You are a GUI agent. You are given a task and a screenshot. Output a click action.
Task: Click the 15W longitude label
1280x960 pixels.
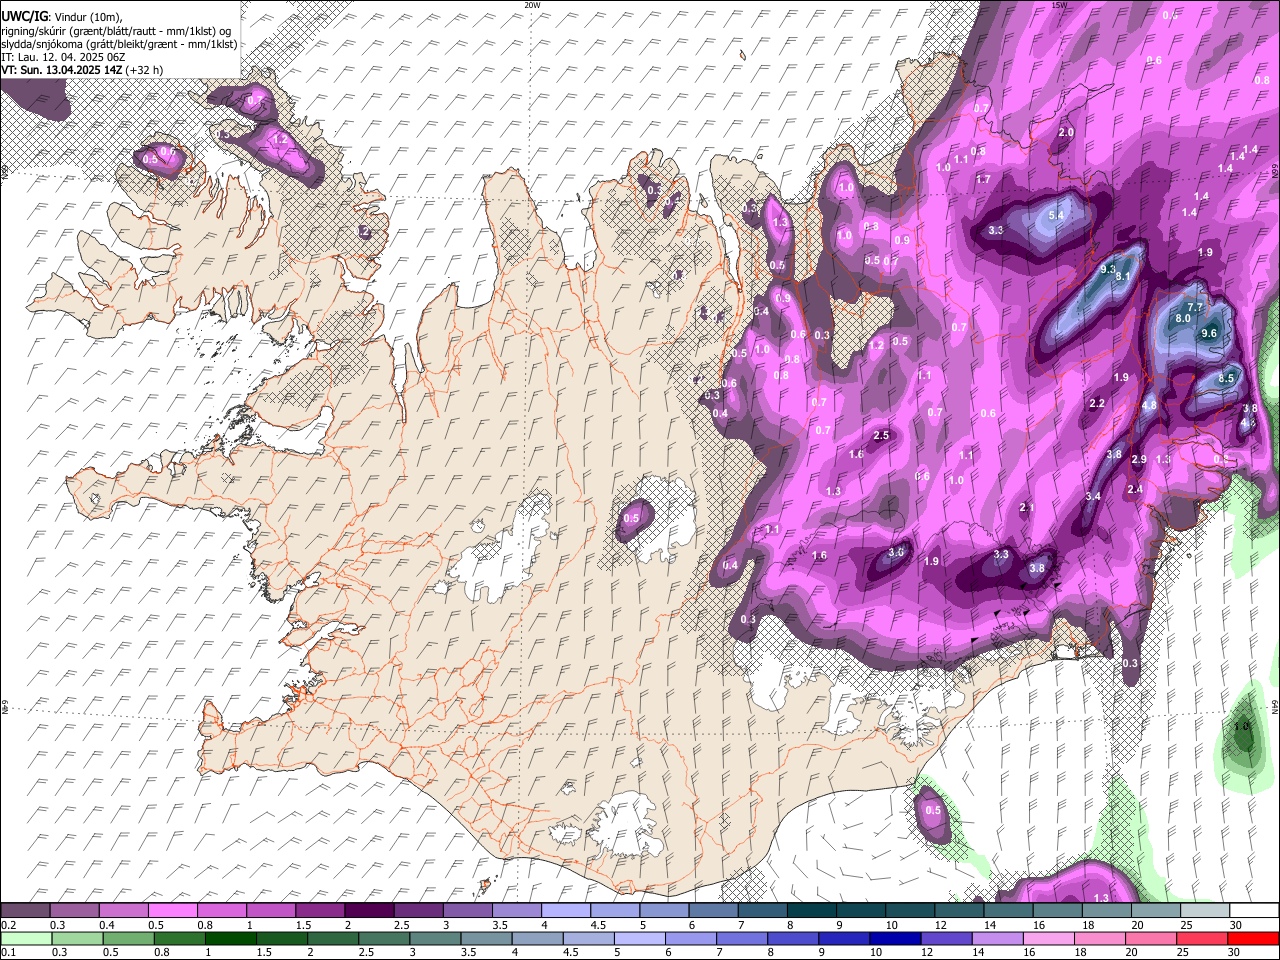pos(1059,5)
